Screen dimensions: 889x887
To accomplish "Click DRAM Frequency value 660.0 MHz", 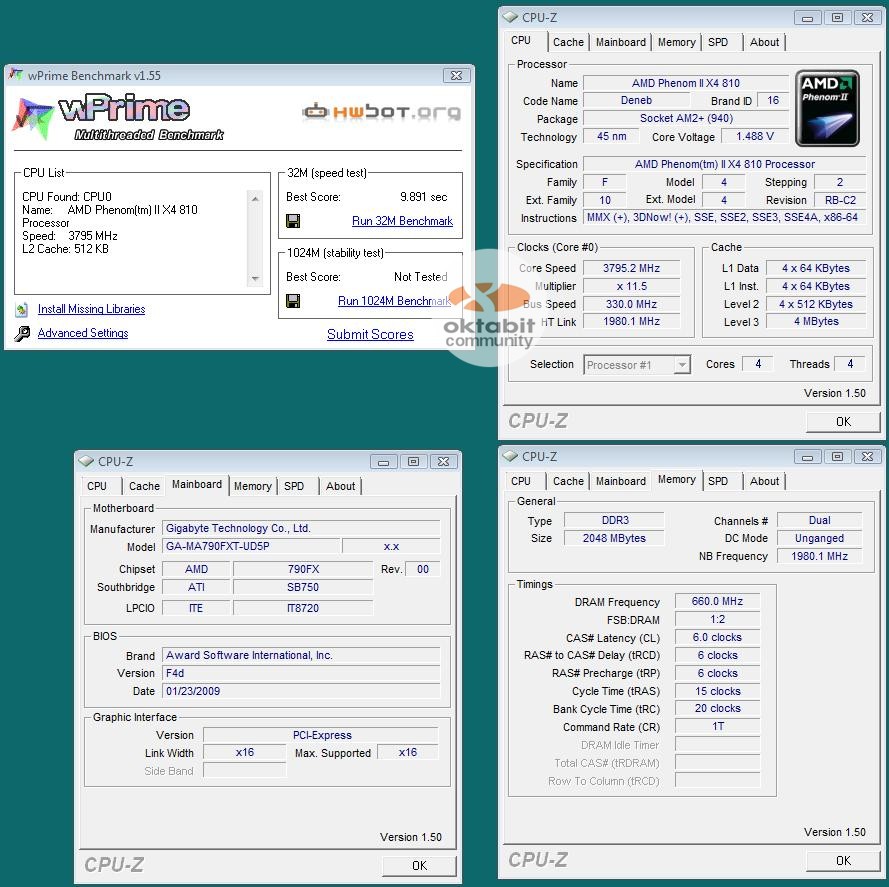I will [717, 601].
